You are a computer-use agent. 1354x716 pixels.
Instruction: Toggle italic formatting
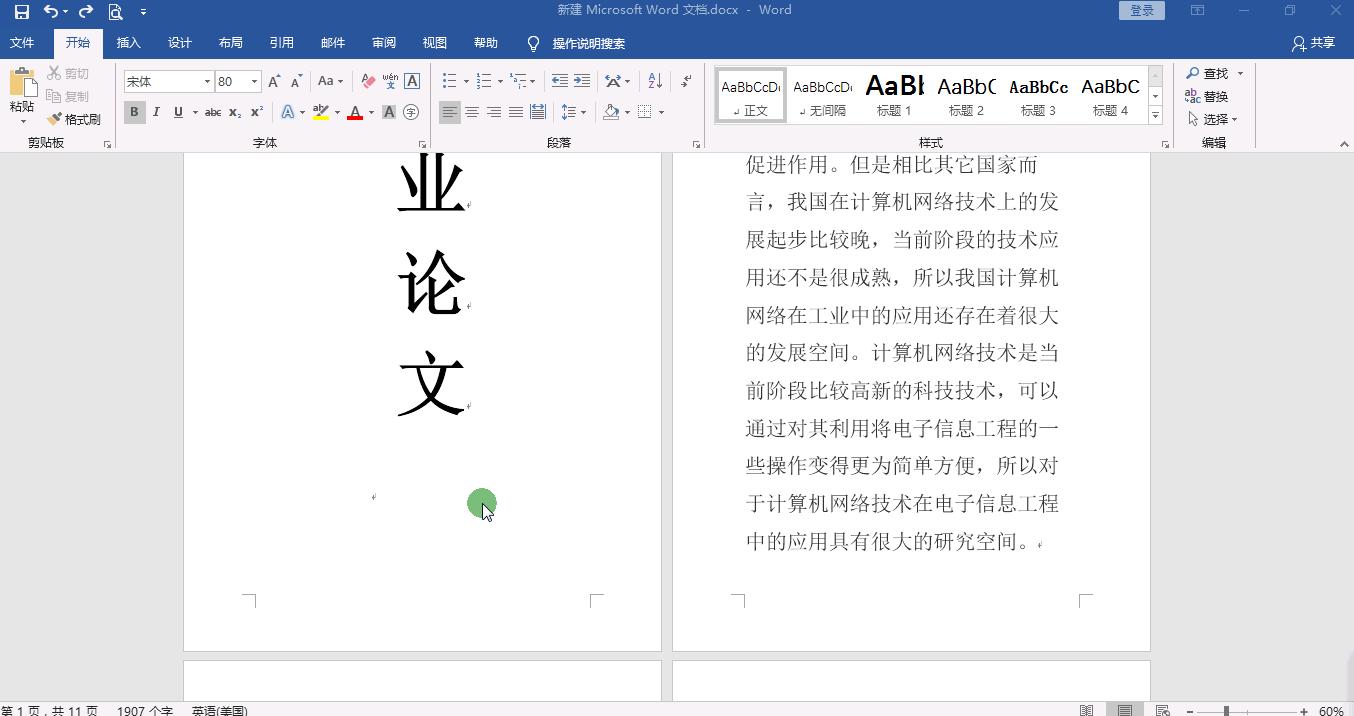156,112
